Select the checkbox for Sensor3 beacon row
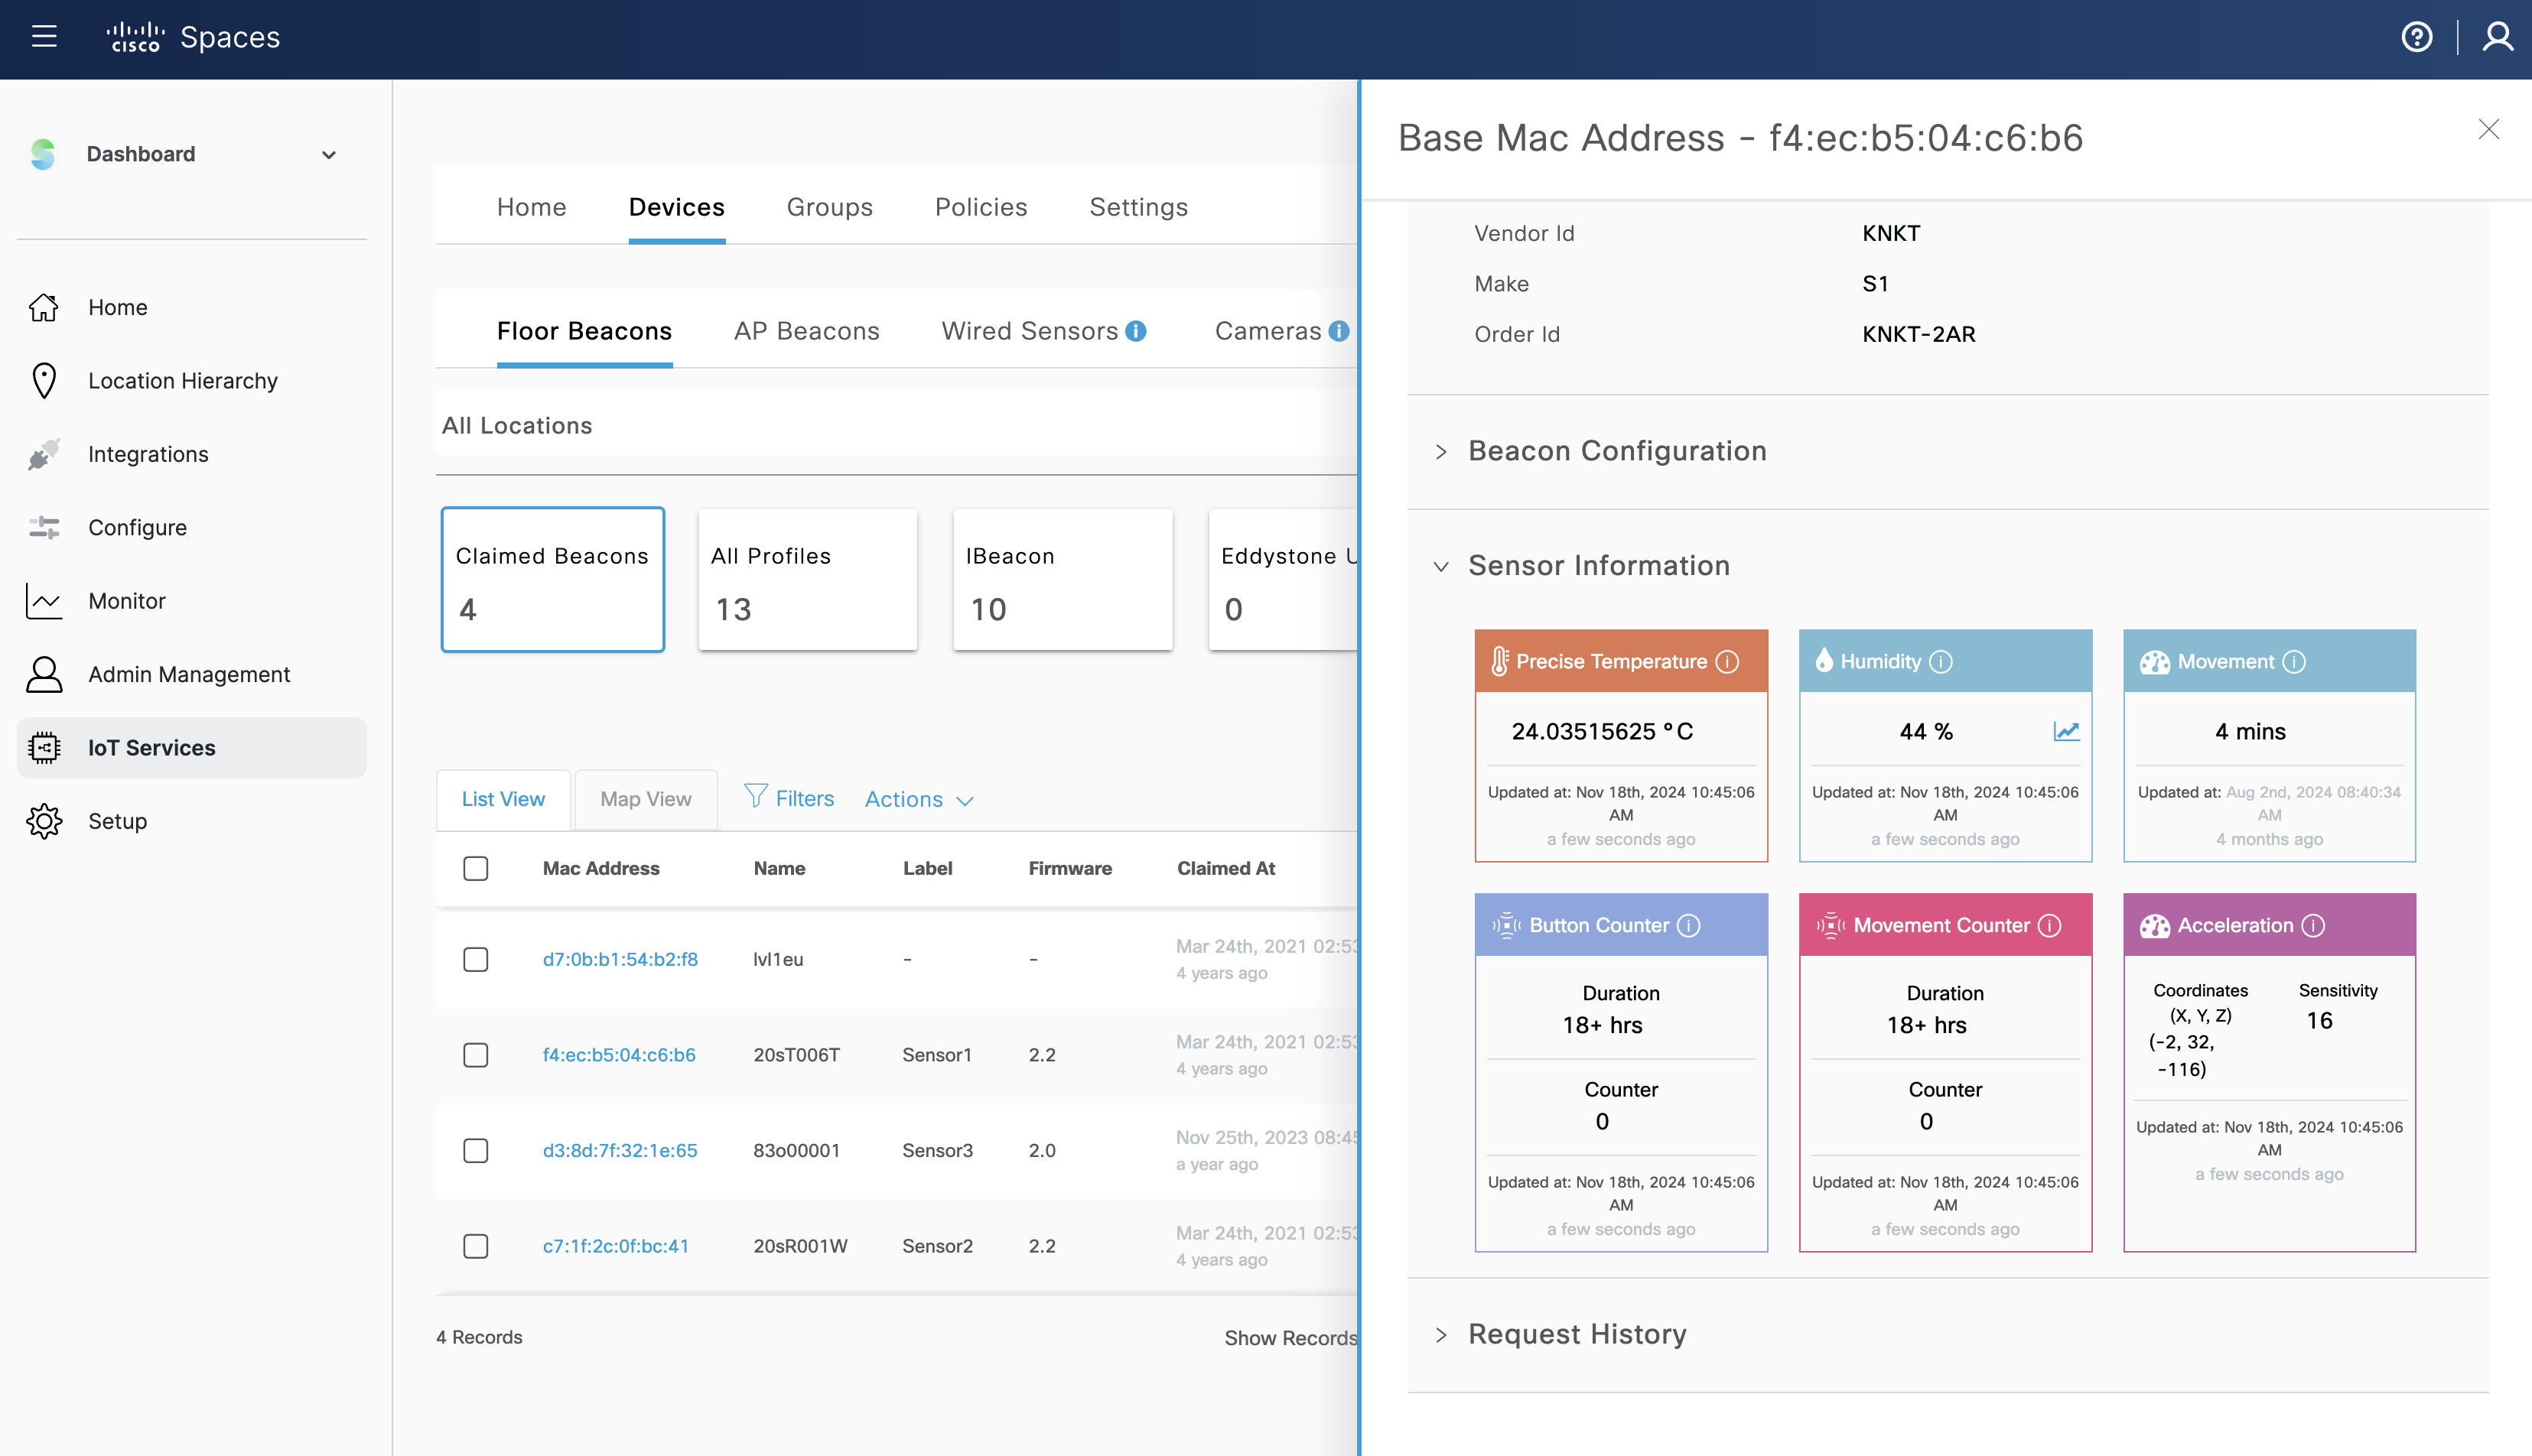 [476, 1151]
